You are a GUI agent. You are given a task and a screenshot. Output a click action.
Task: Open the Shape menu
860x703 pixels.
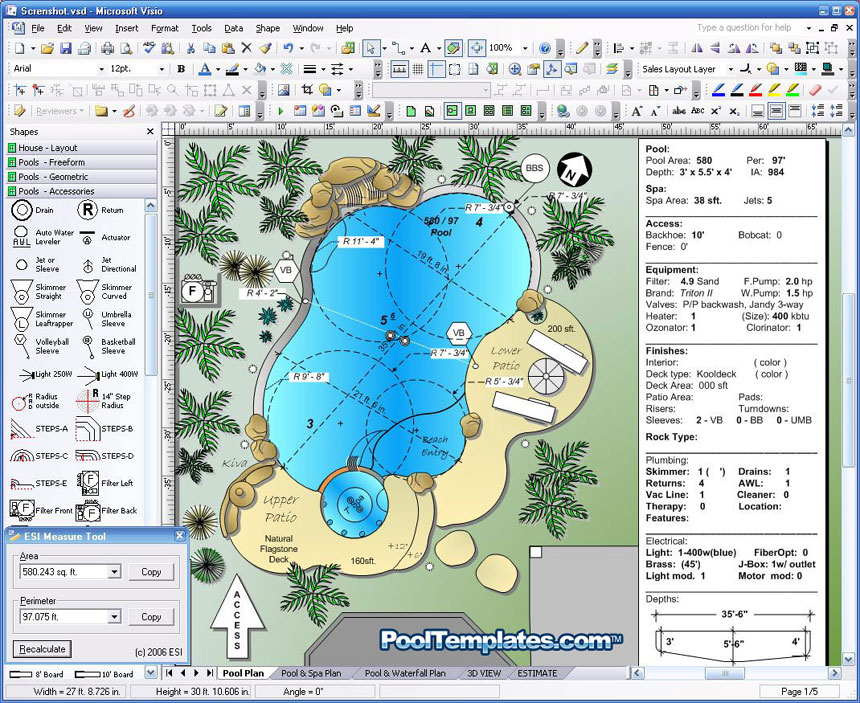[268, 28]
